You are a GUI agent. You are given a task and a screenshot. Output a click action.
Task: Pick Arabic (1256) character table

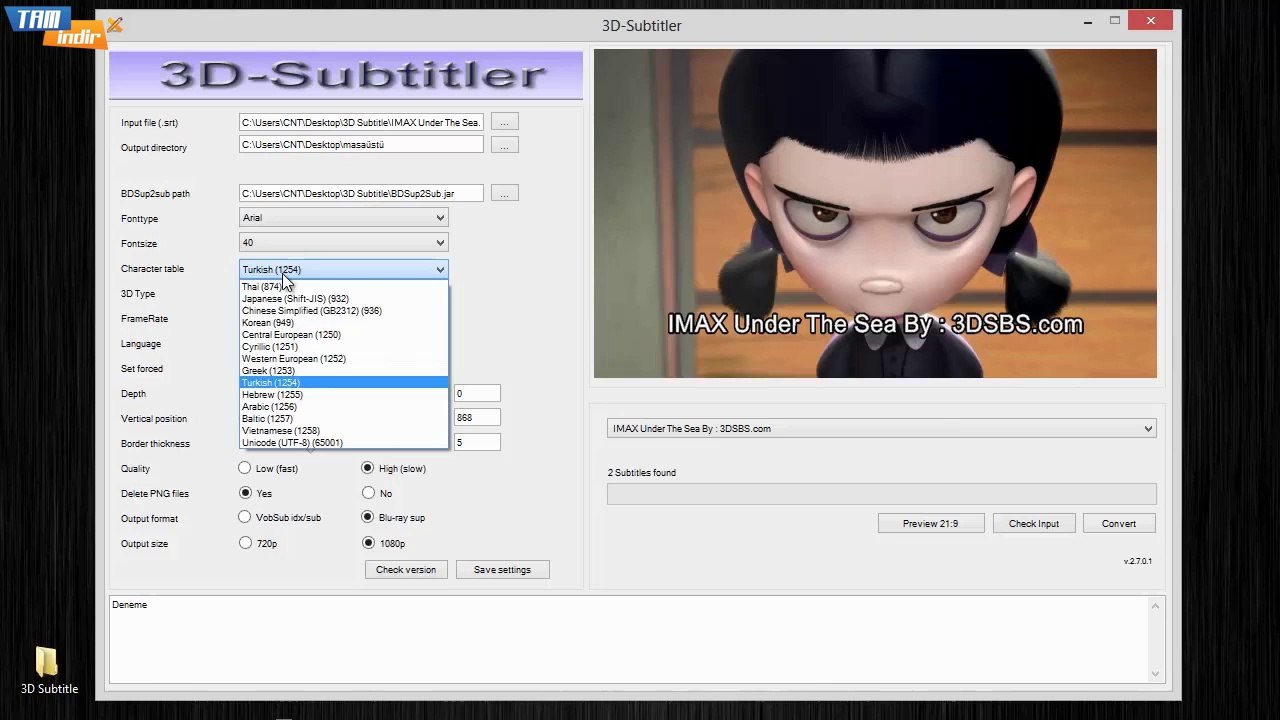(344, 407)
